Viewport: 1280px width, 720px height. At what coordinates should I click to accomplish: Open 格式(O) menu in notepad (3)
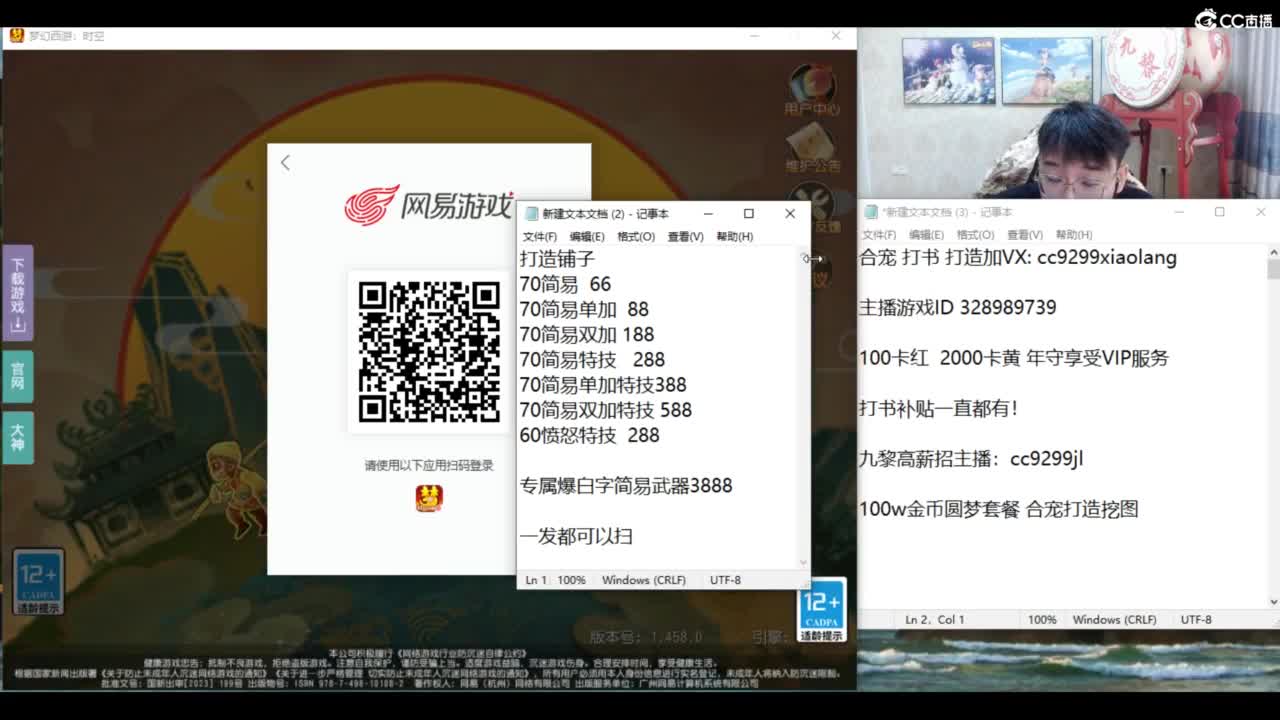pyautogui.click(x=975, y=235)
